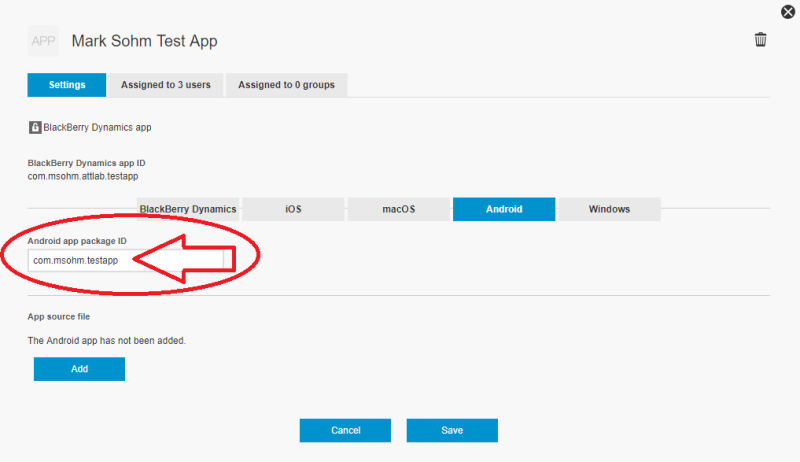Click the APP placeholder icon
Viewport: 800px width, 462px height.
pyautogui.click(x=43, y=41)
